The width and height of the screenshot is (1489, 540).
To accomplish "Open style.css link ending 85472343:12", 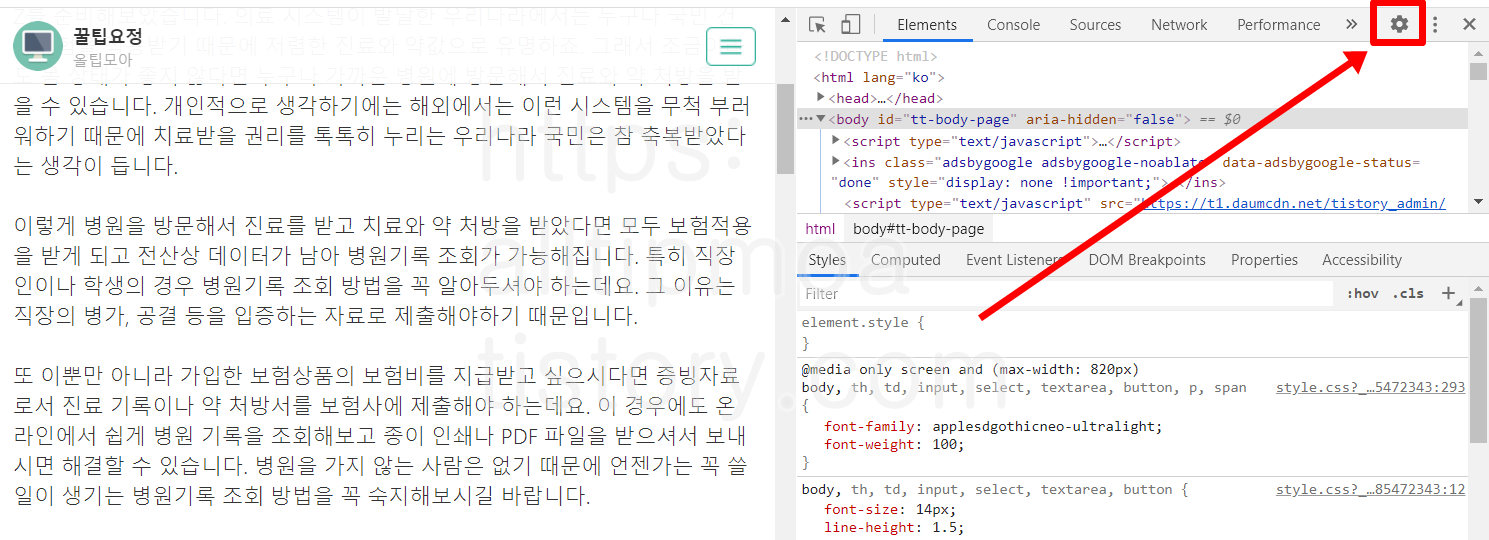I will pos(1370,490).
